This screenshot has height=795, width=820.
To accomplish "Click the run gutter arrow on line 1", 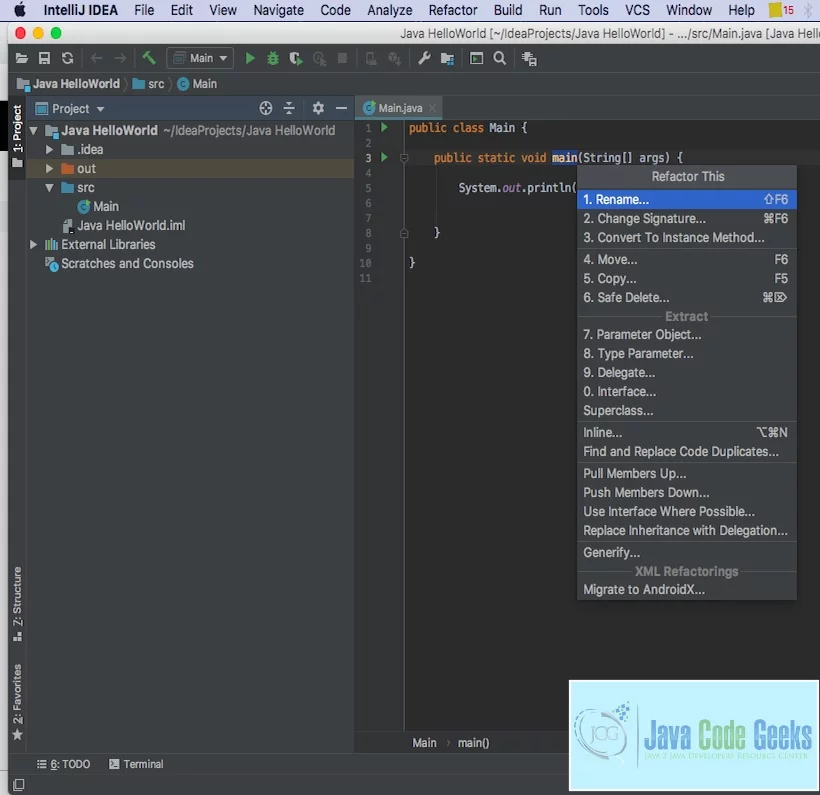I will point(384,127).
